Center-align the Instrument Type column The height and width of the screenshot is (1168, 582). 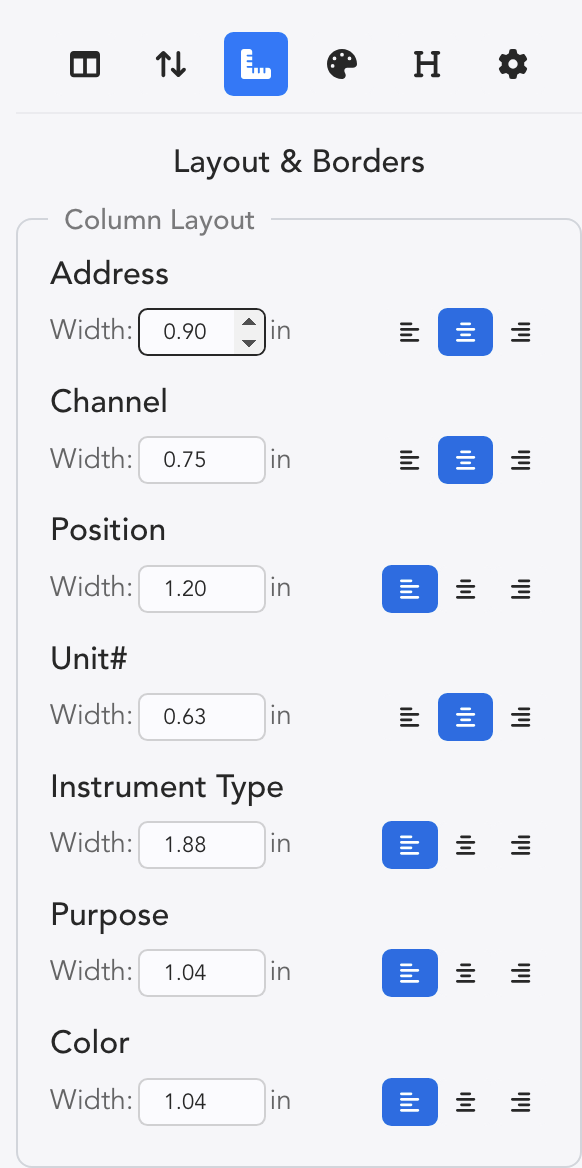point(466,845)
